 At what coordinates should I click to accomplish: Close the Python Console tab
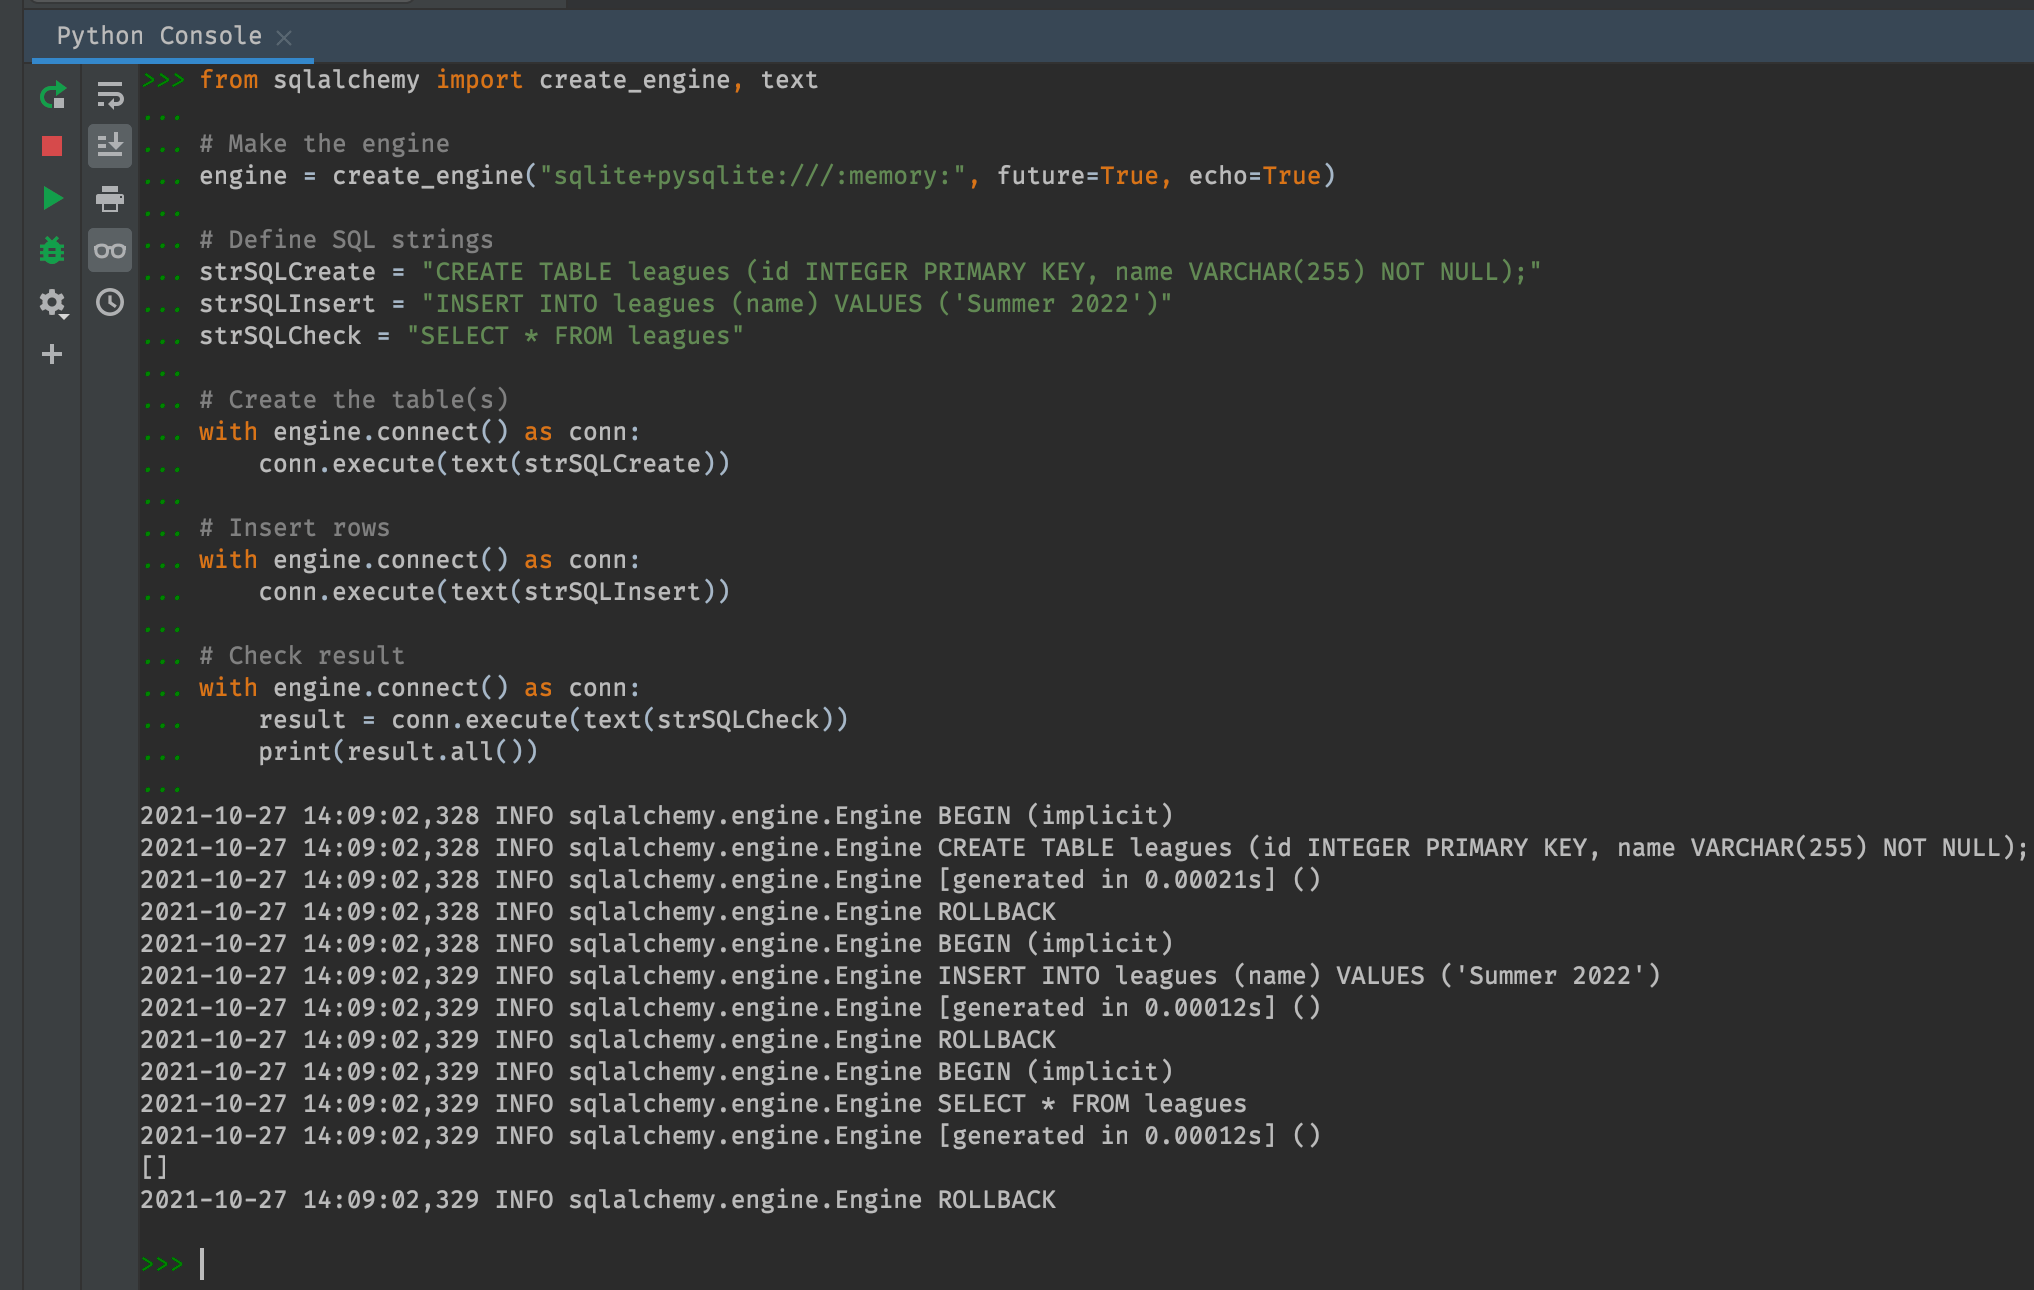[284, 37]
